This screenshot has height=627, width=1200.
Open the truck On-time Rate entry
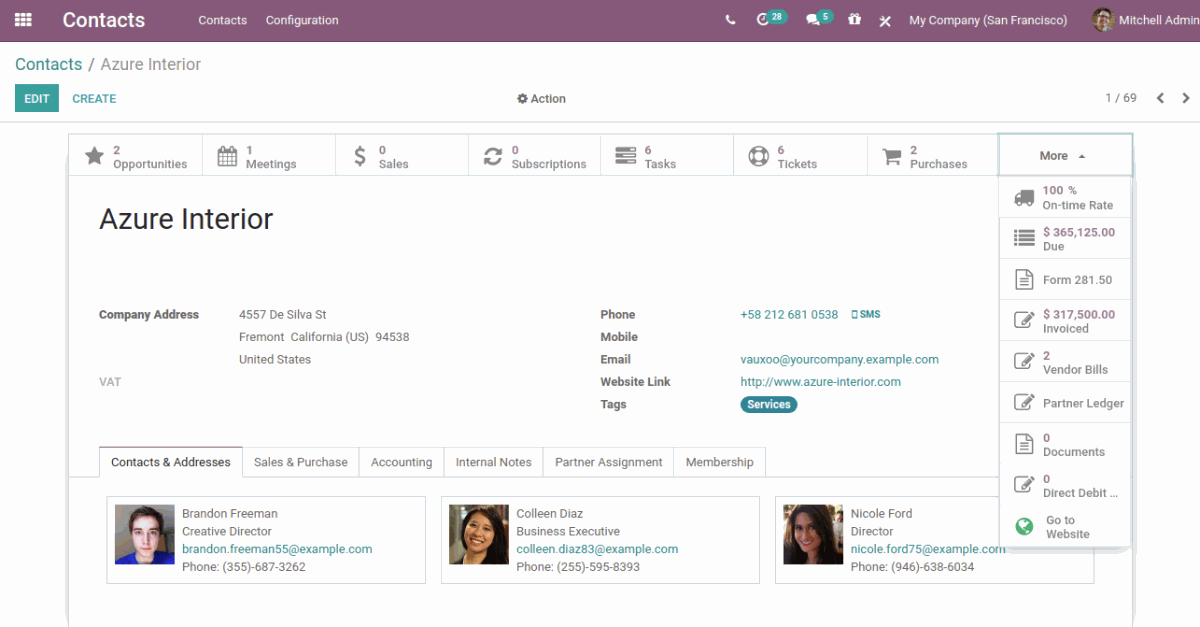pos(1065,197)
